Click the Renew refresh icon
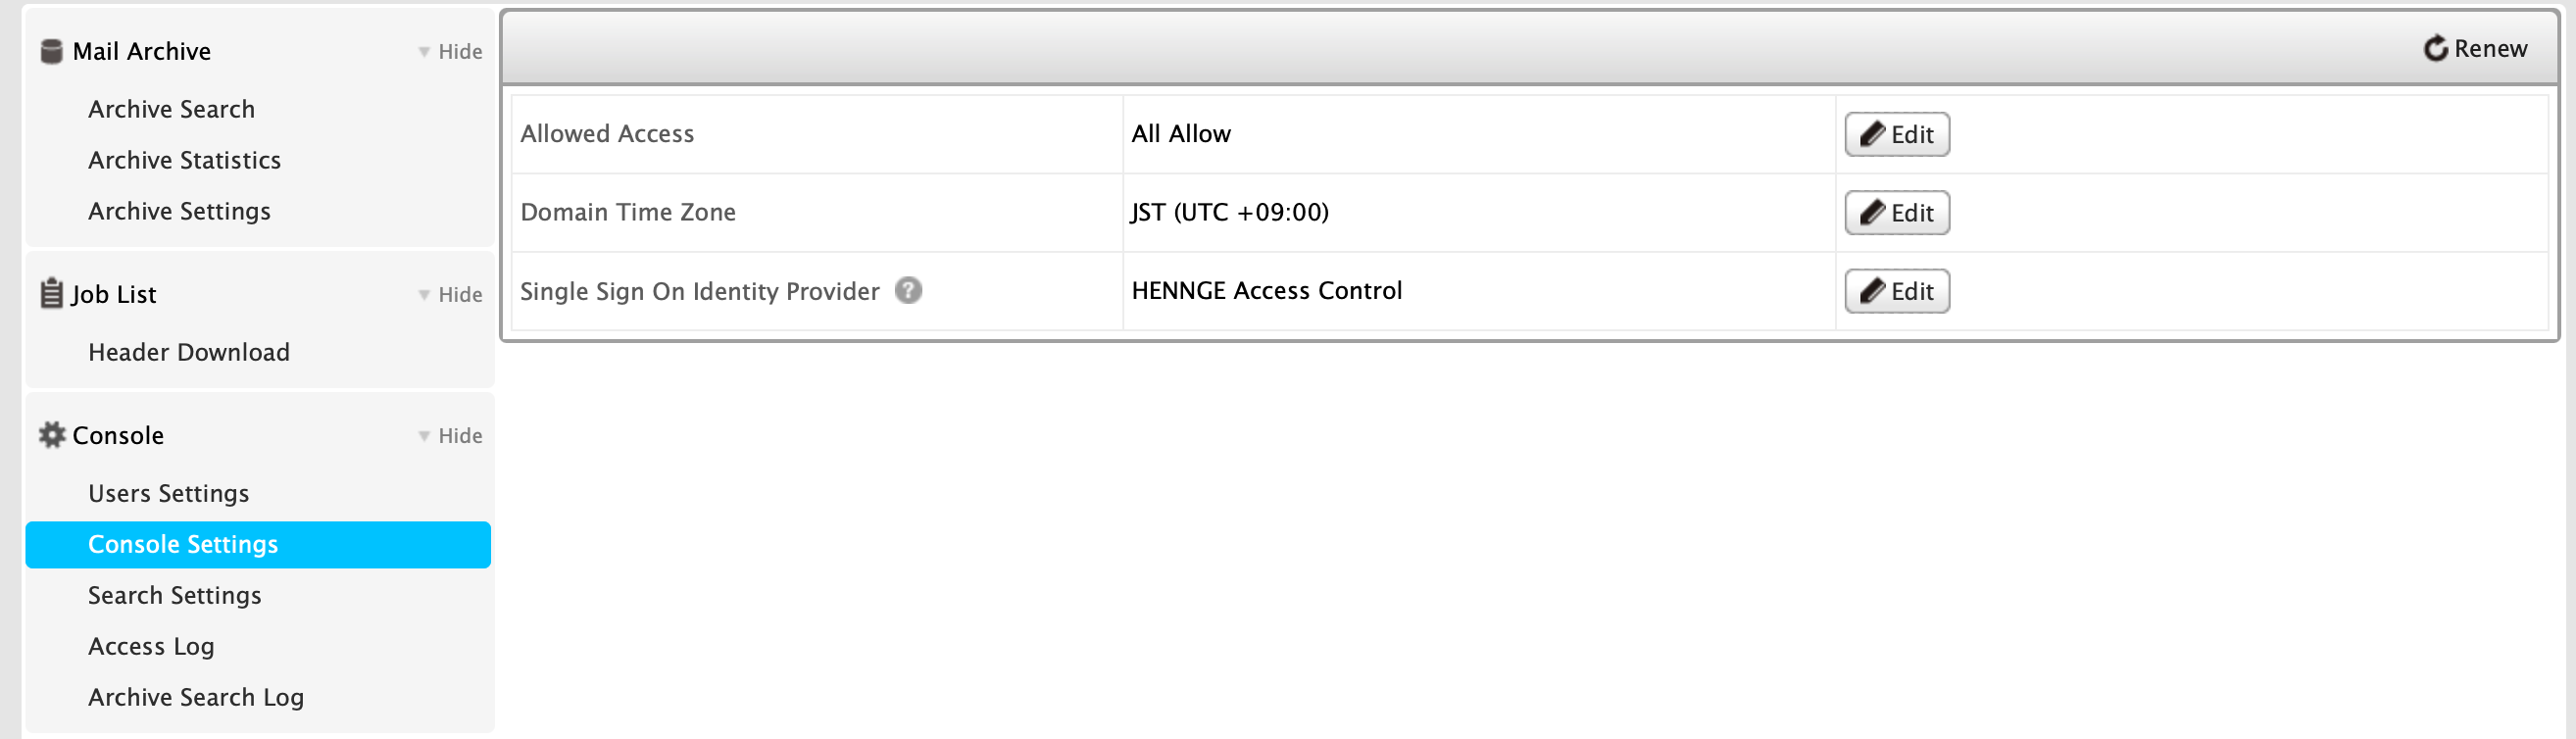The width and height of the screenshot is (2576, 739). coord(2436,48)
